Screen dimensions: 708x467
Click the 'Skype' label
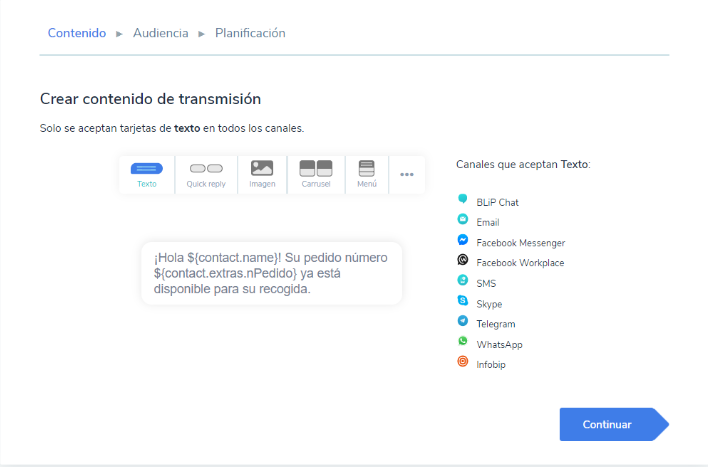489,304
